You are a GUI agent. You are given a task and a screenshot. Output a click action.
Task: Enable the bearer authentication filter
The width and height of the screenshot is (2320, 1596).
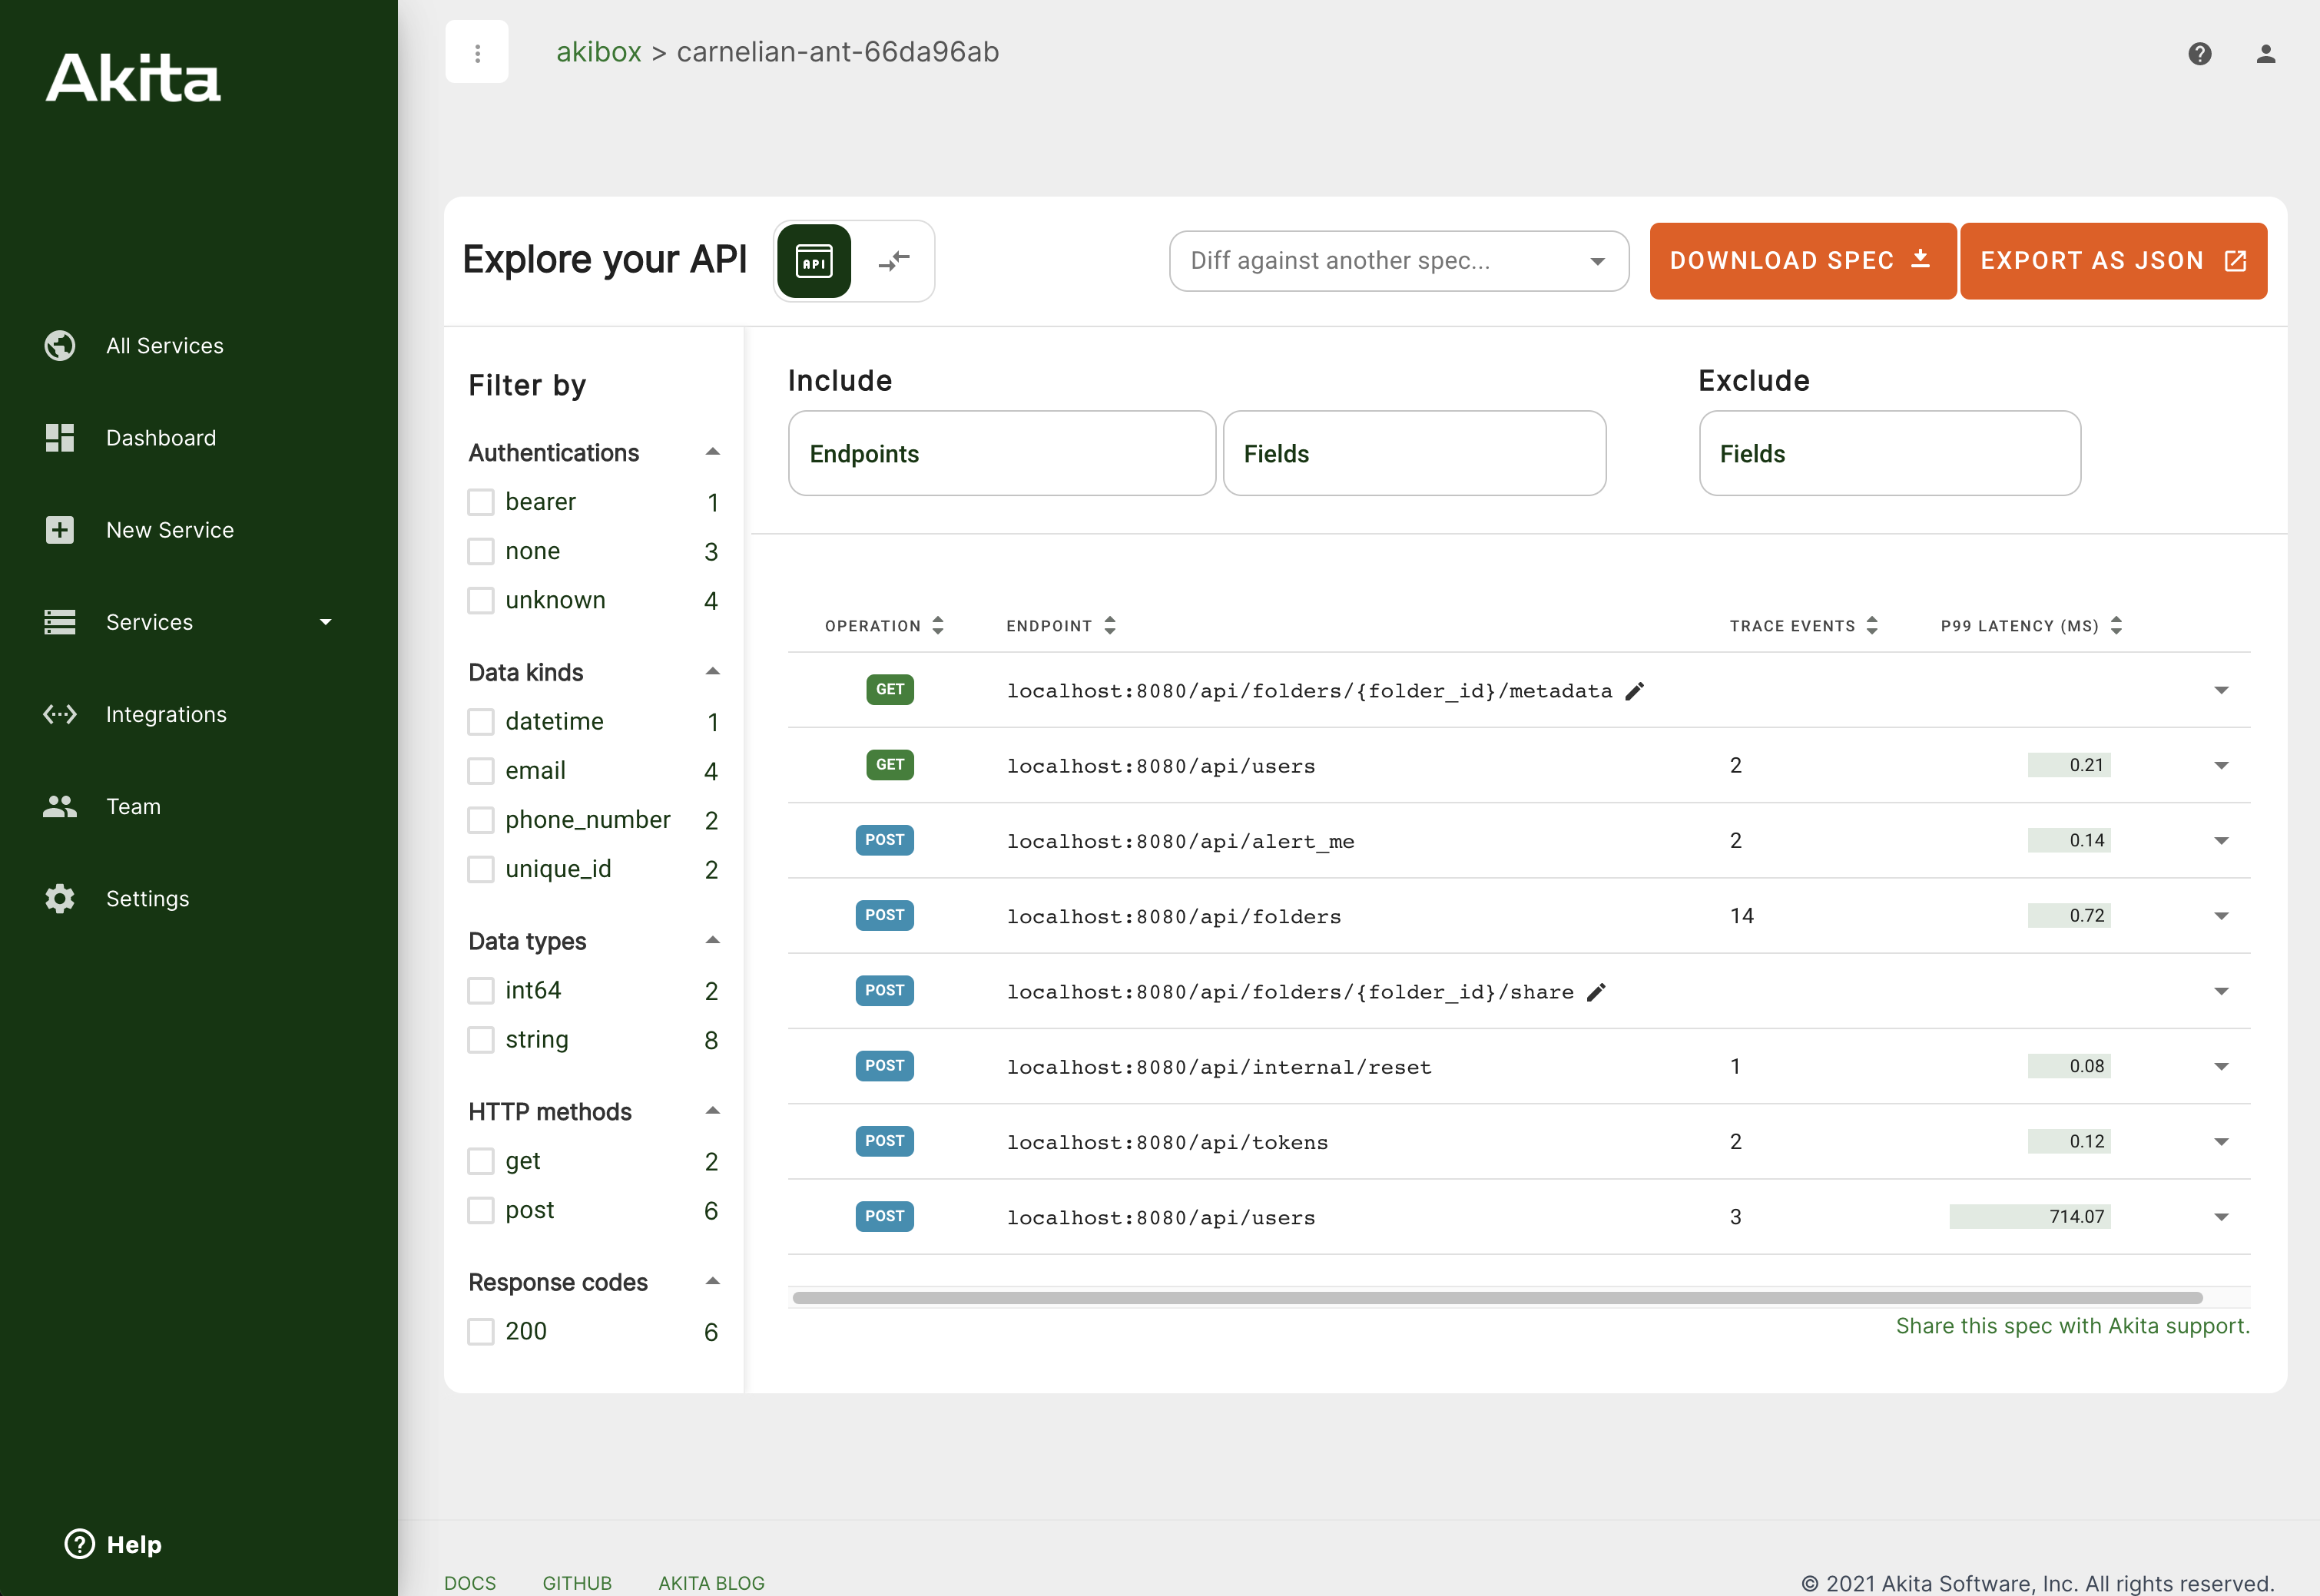pos(481,502)
